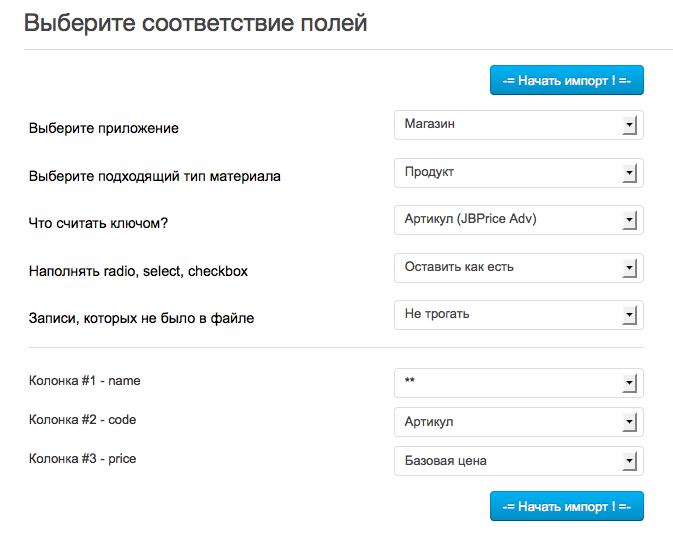The image size is (673, 552).
Task: Click the arrow icon on 'Продукт' select
Action: pos(629,174)
